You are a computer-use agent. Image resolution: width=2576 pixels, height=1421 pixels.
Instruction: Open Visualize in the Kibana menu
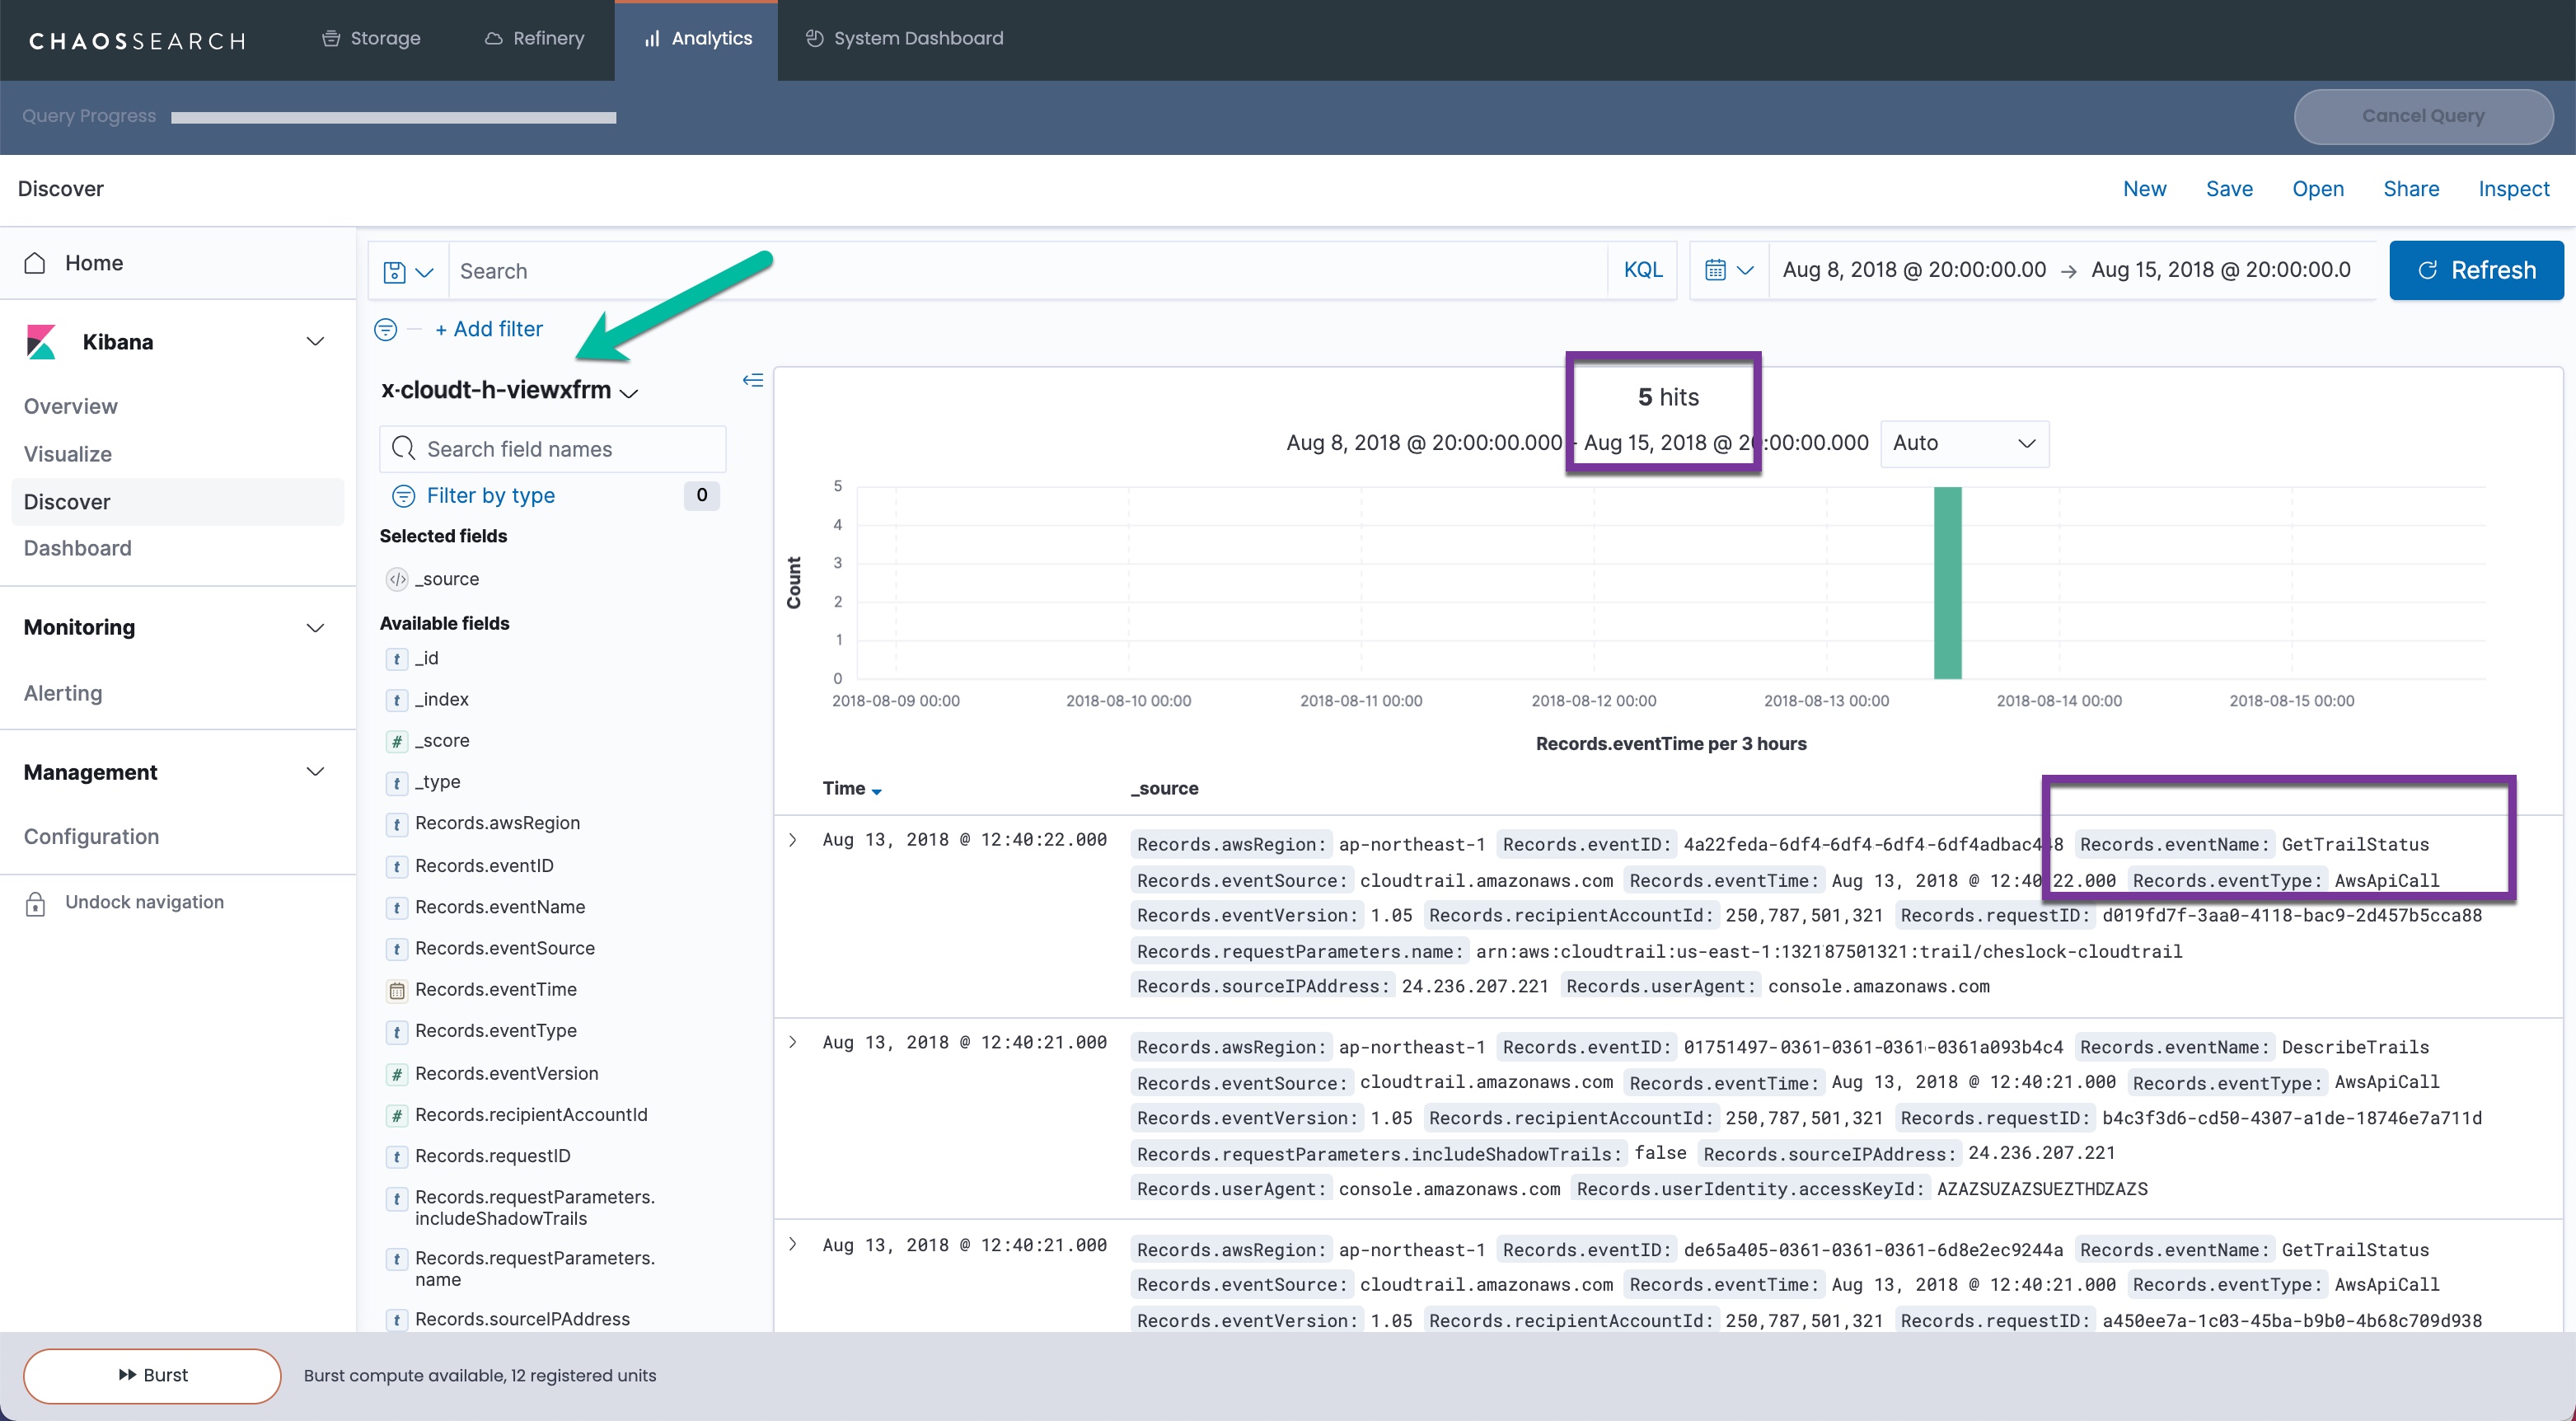click(67, 454)
